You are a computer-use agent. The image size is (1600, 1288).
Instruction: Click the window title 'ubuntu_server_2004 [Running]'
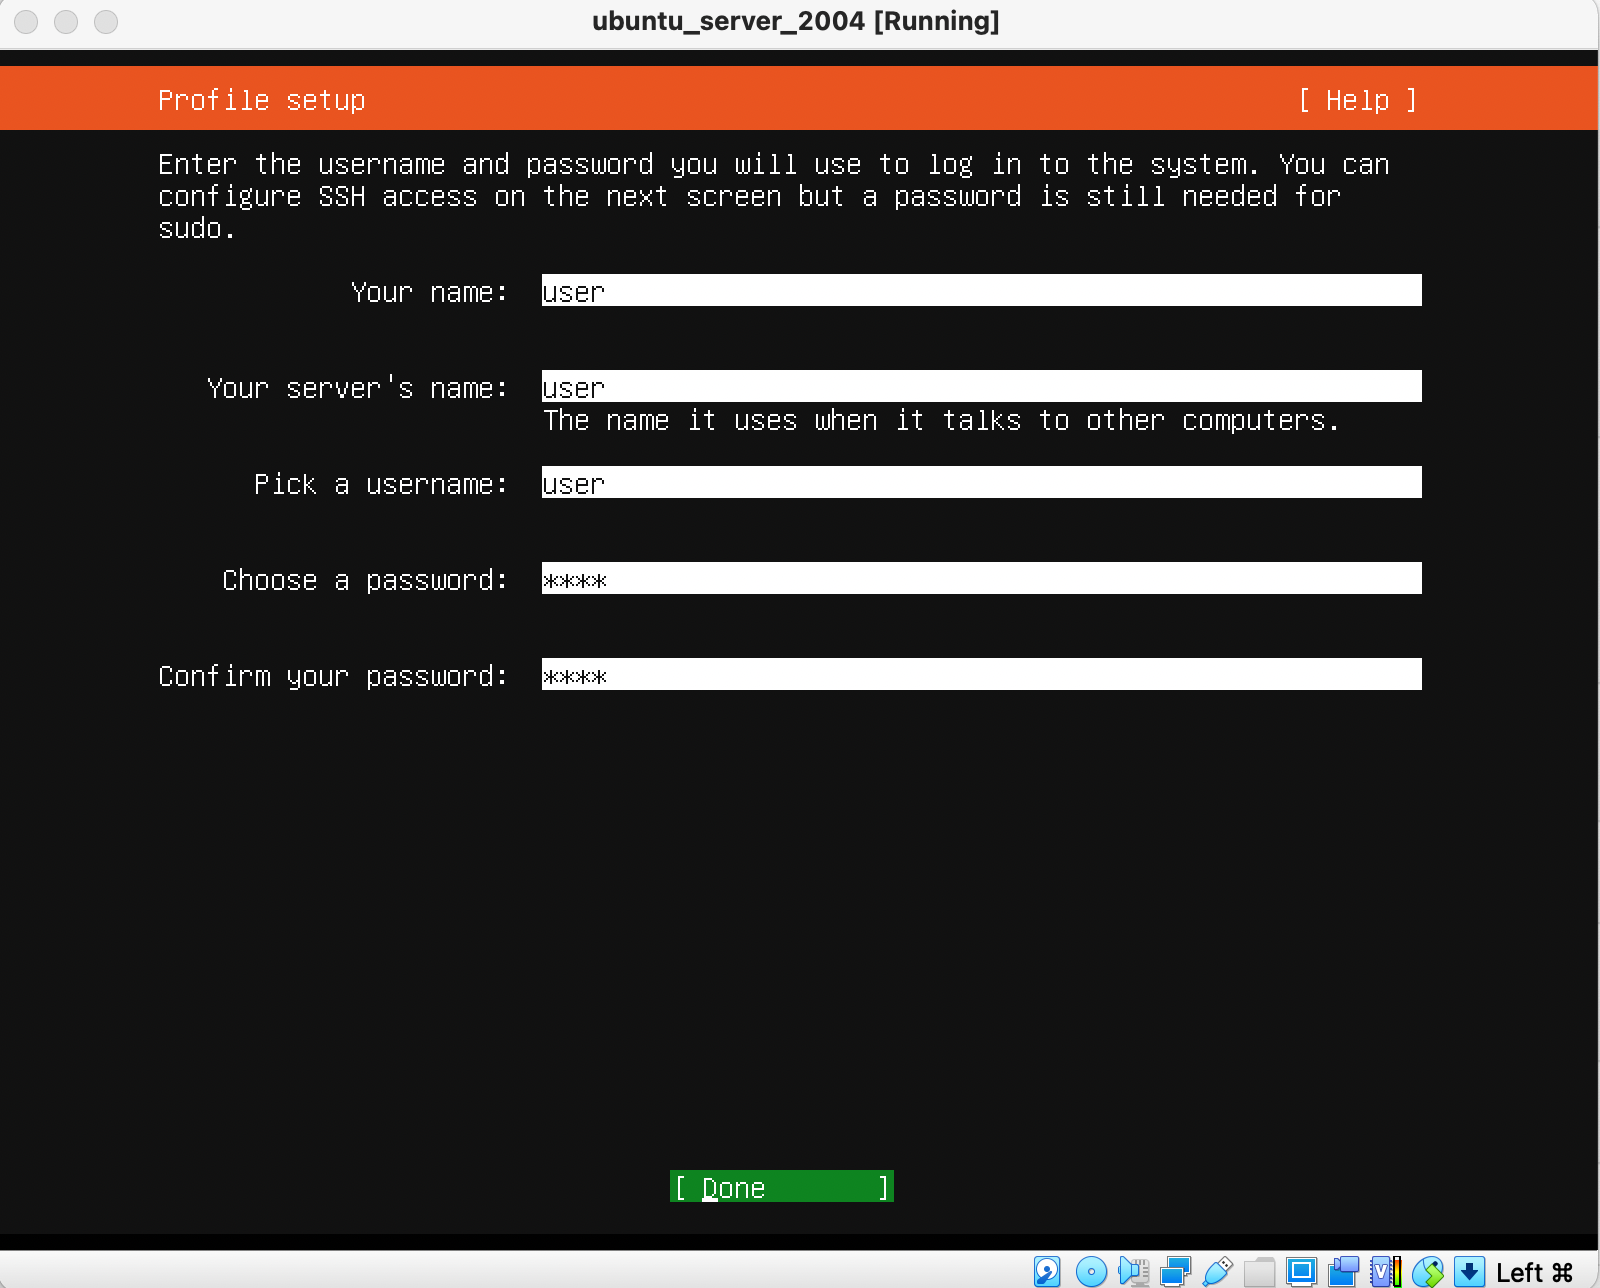pos(796,21)
